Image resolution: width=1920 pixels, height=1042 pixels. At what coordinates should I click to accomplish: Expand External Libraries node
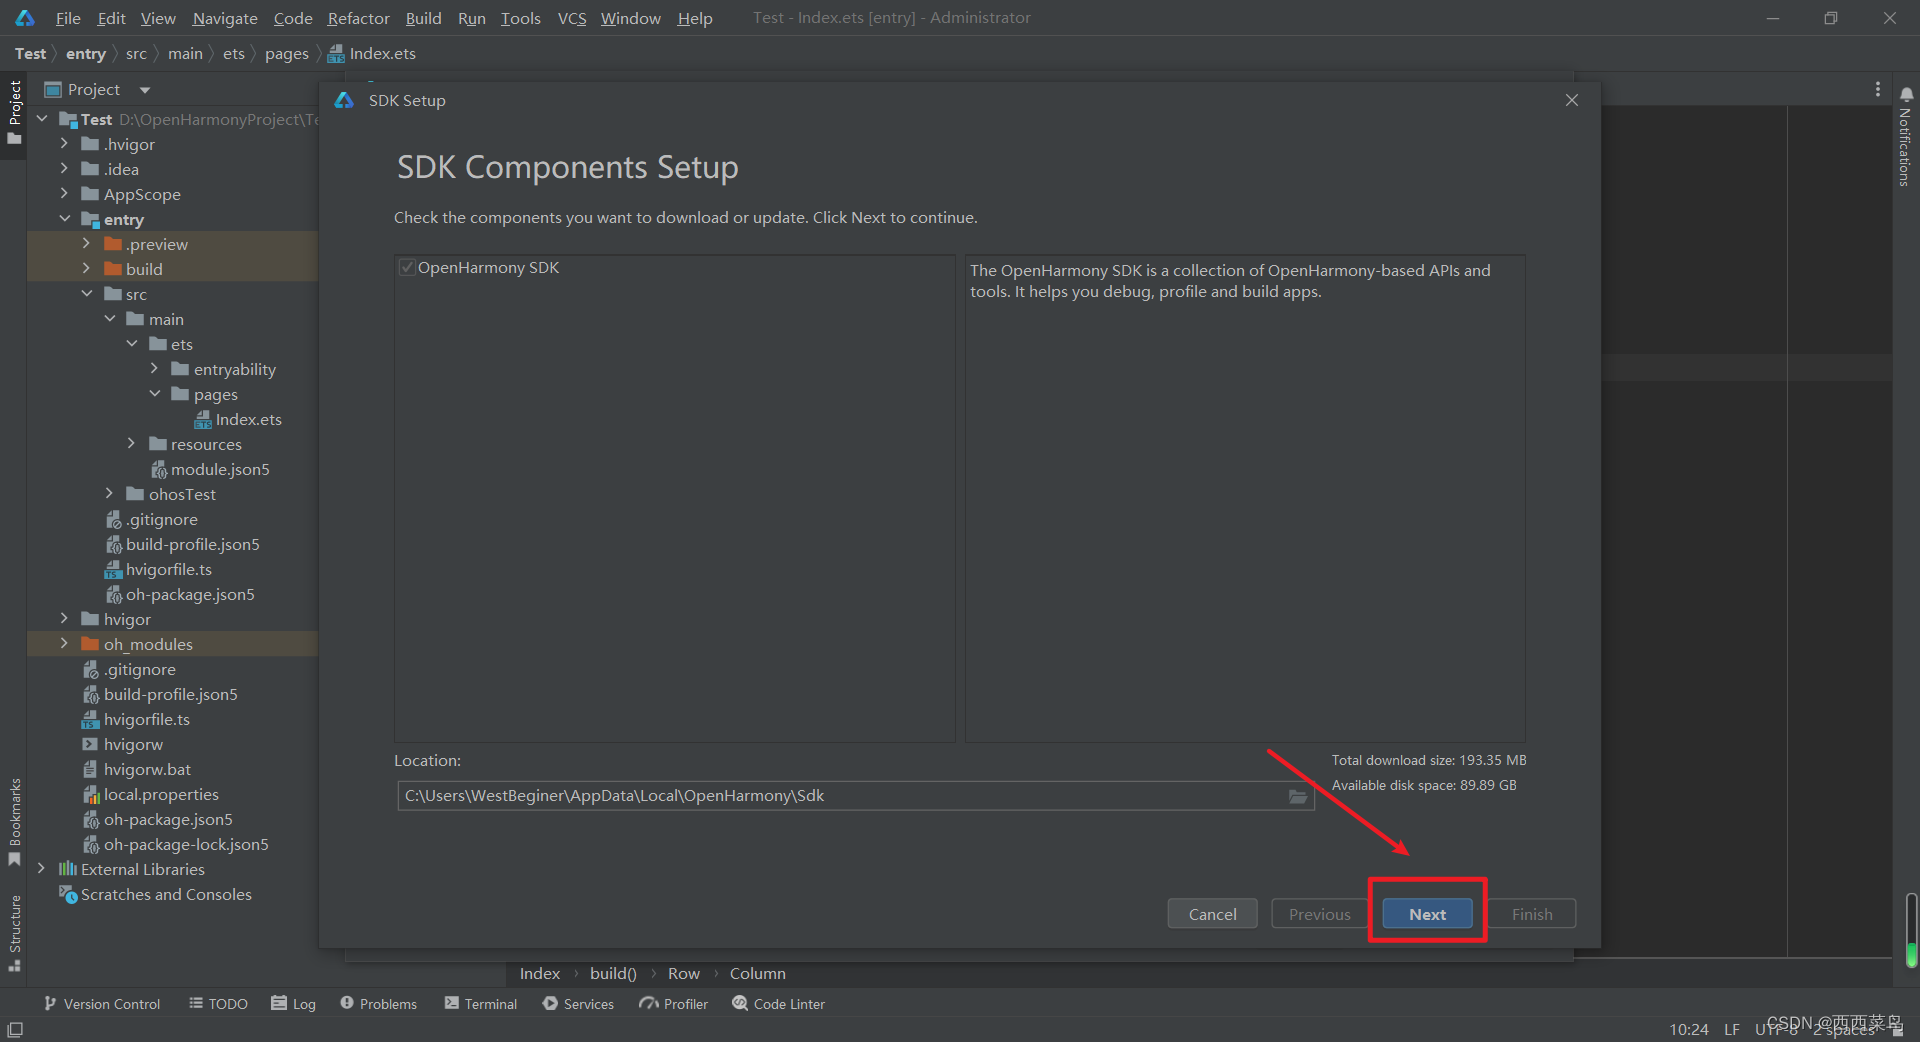(41, 869)
